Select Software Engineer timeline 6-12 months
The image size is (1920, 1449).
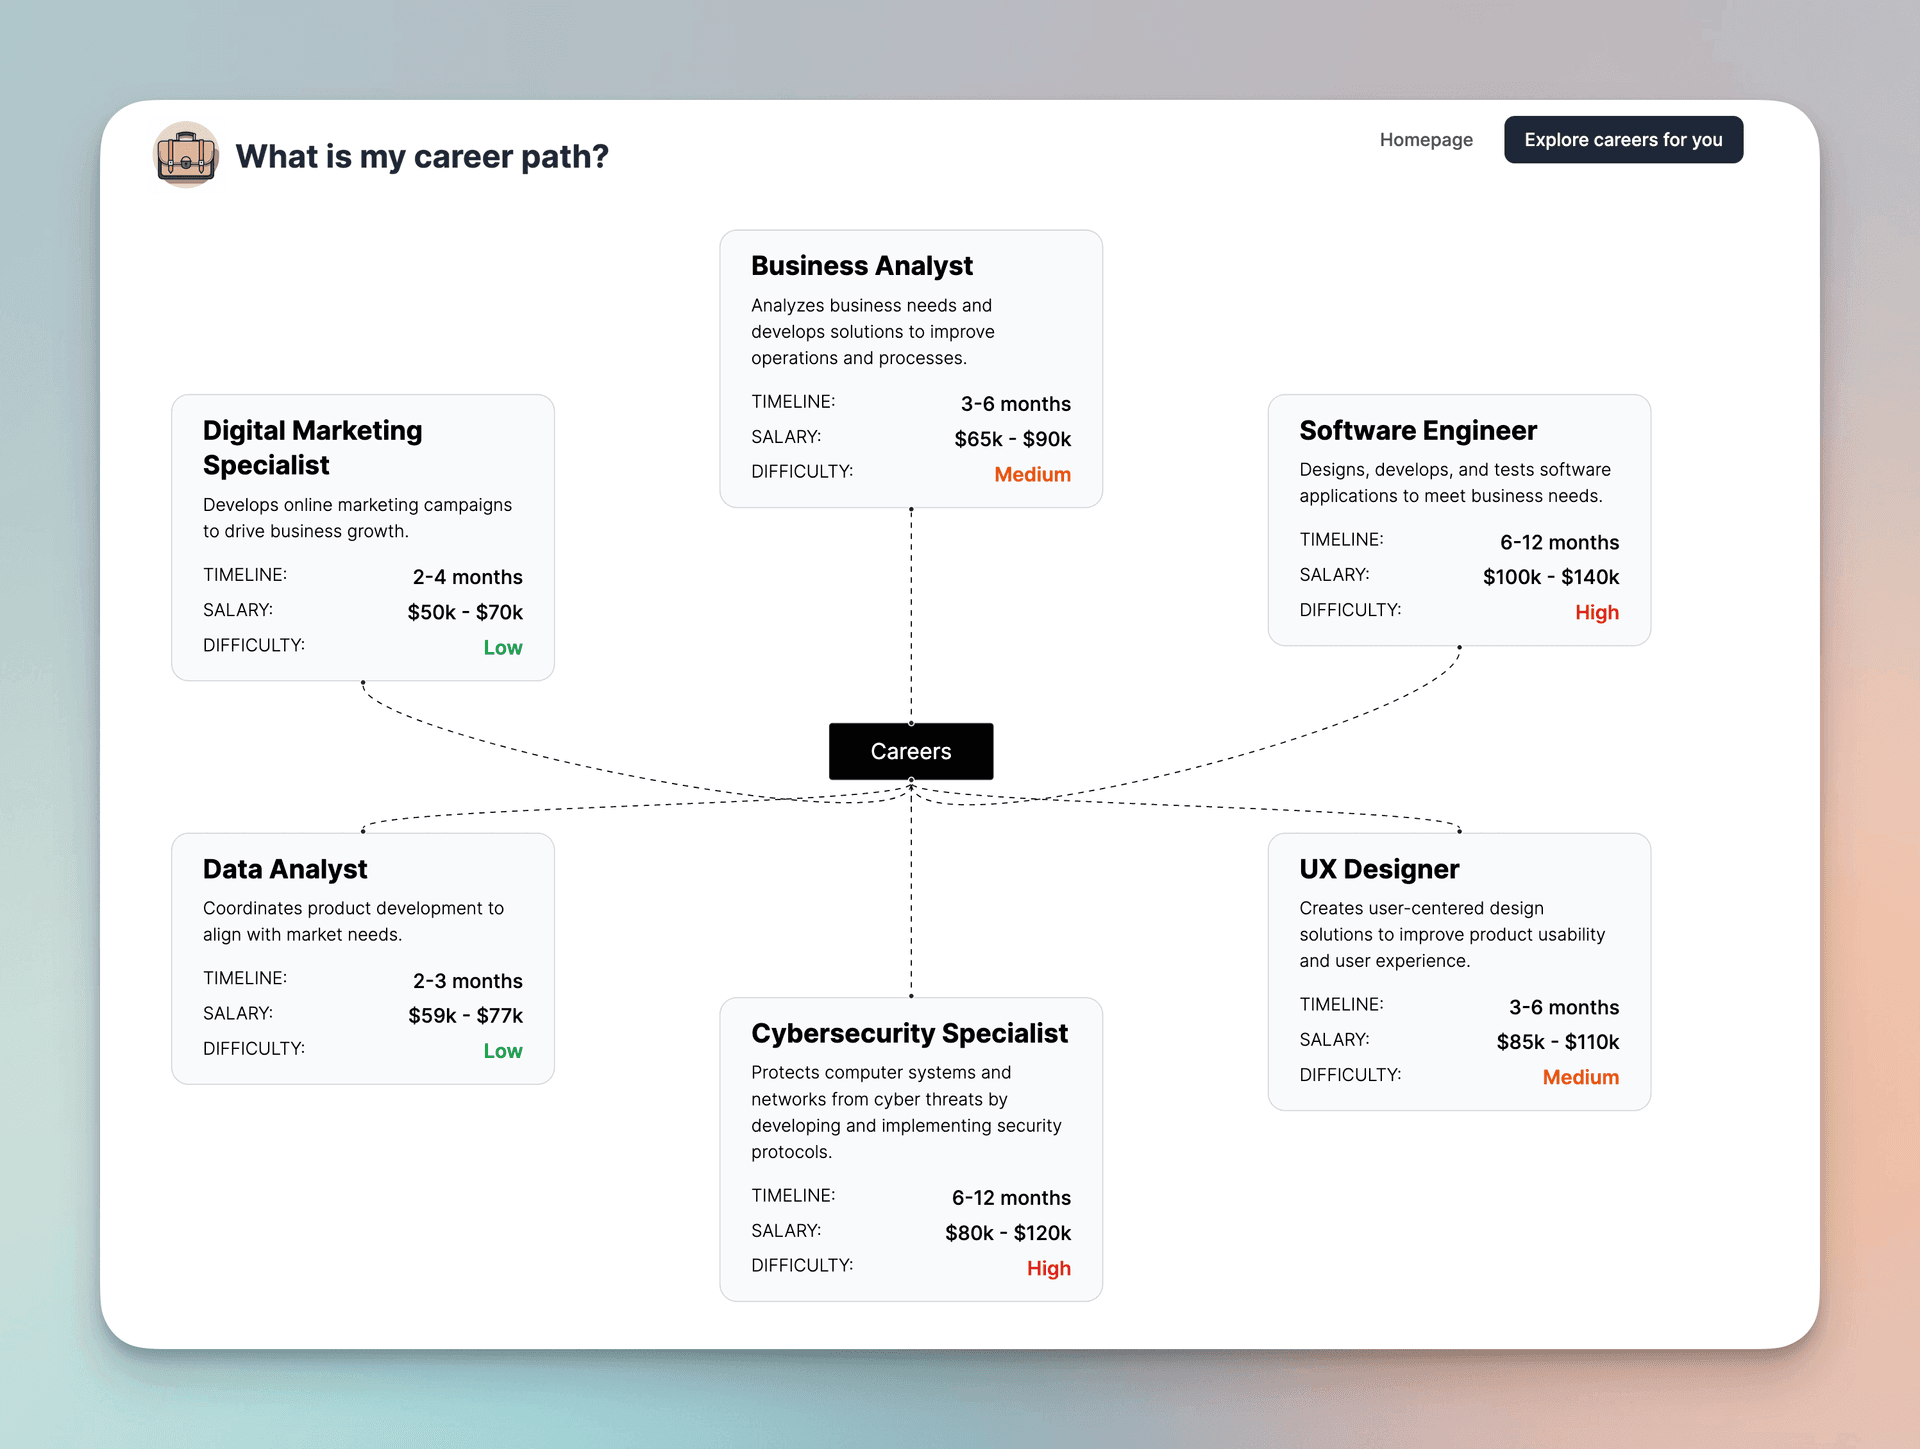1559,542
